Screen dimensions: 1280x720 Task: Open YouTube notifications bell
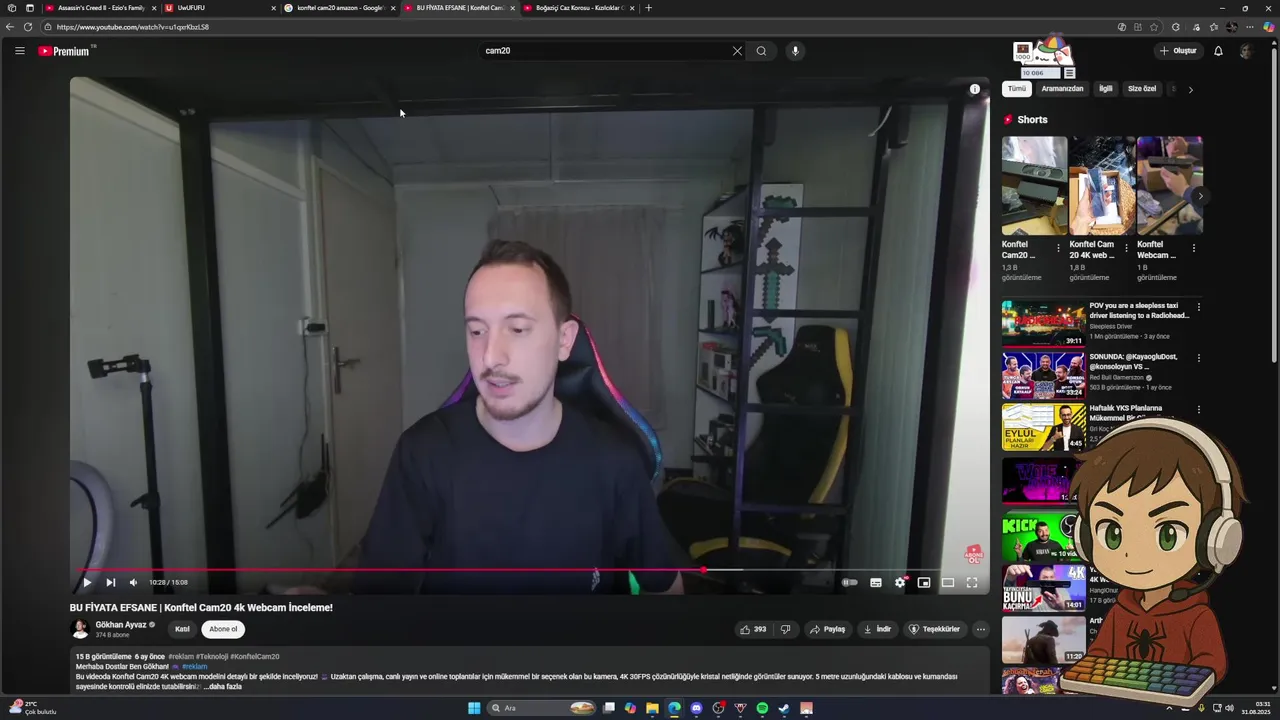pos(1218,51)
